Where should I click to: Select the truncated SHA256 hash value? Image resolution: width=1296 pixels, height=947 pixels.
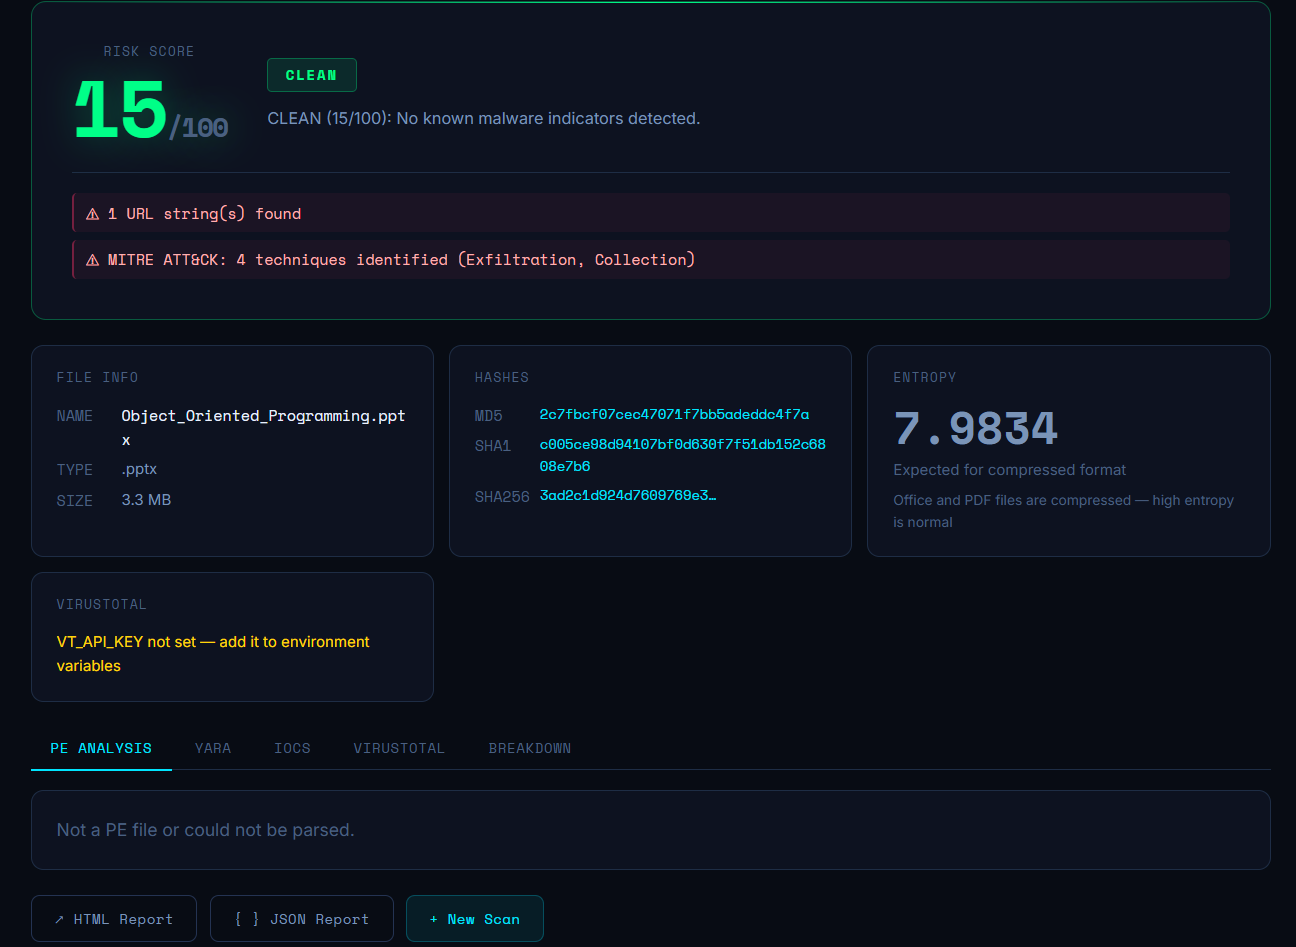[x=628, y=496]
